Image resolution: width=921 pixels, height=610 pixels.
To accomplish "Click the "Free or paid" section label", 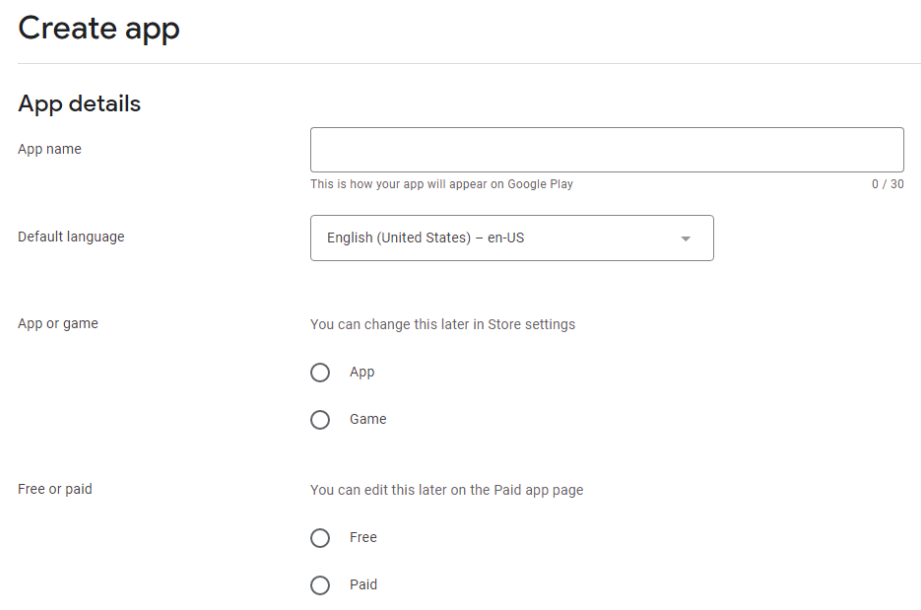I will tap(55, 489).
